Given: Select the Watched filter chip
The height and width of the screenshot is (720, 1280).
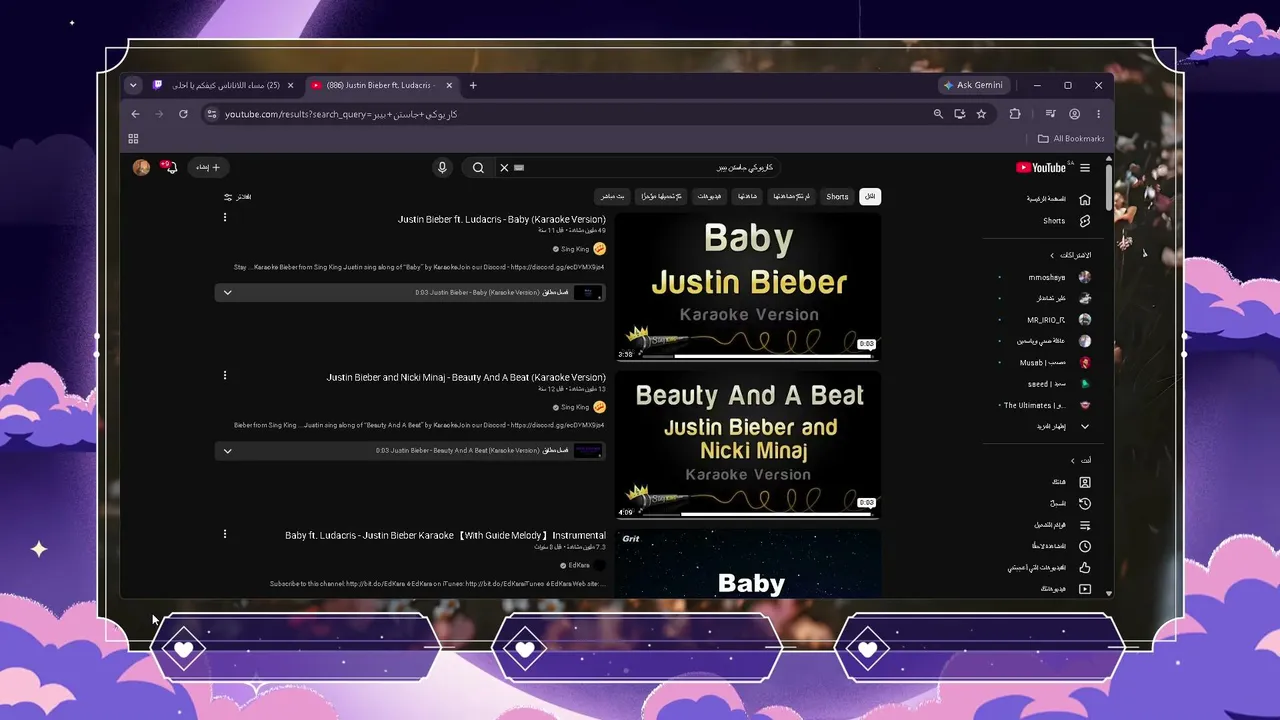Looking at the screenshot, I should [747, 196].
